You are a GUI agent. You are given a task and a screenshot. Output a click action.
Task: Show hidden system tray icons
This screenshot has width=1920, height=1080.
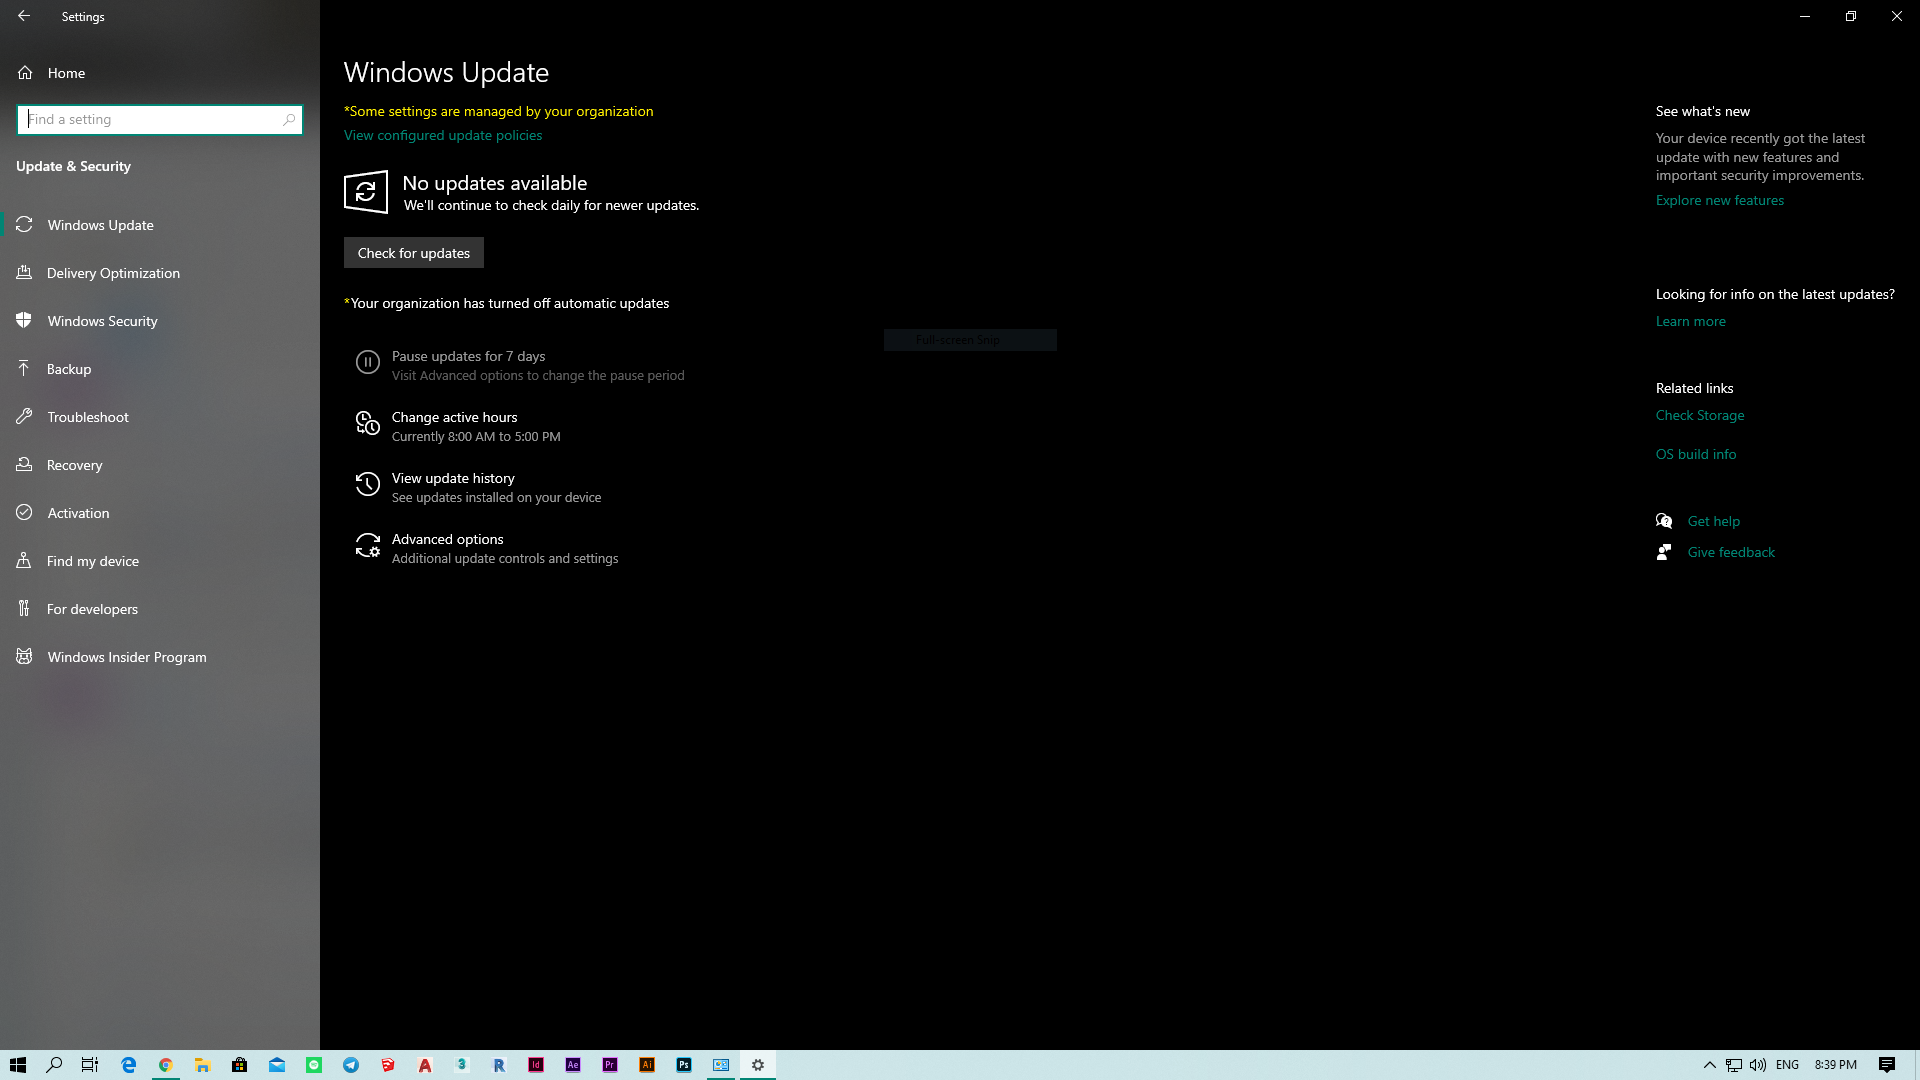pyautogui.click(x=1710, y=1065)
